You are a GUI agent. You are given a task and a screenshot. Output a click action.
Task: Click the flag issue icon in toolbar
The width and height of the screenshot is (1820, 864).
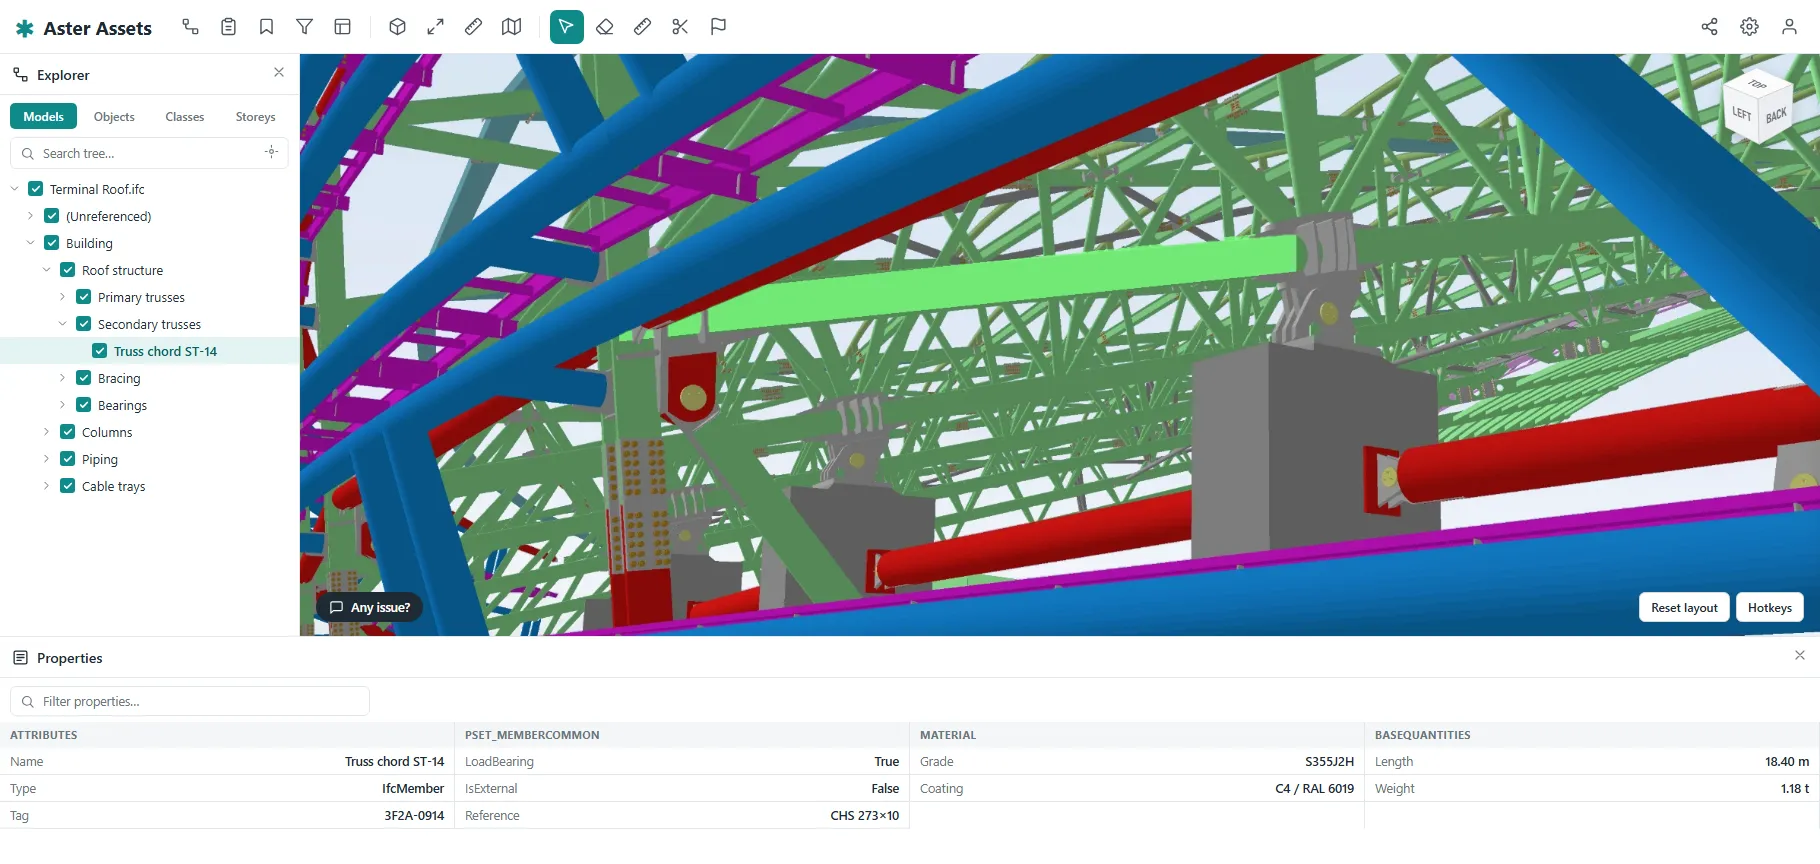click(x=718, y=27)
